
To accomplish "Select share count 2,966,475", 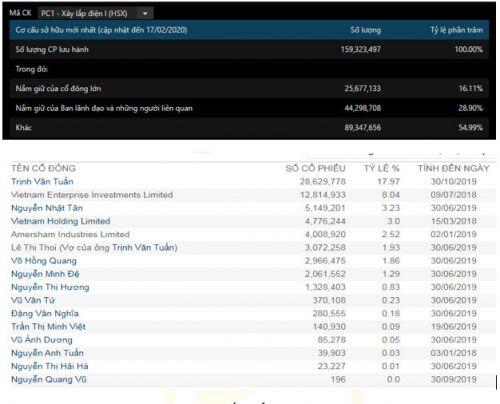I will 325,261.
